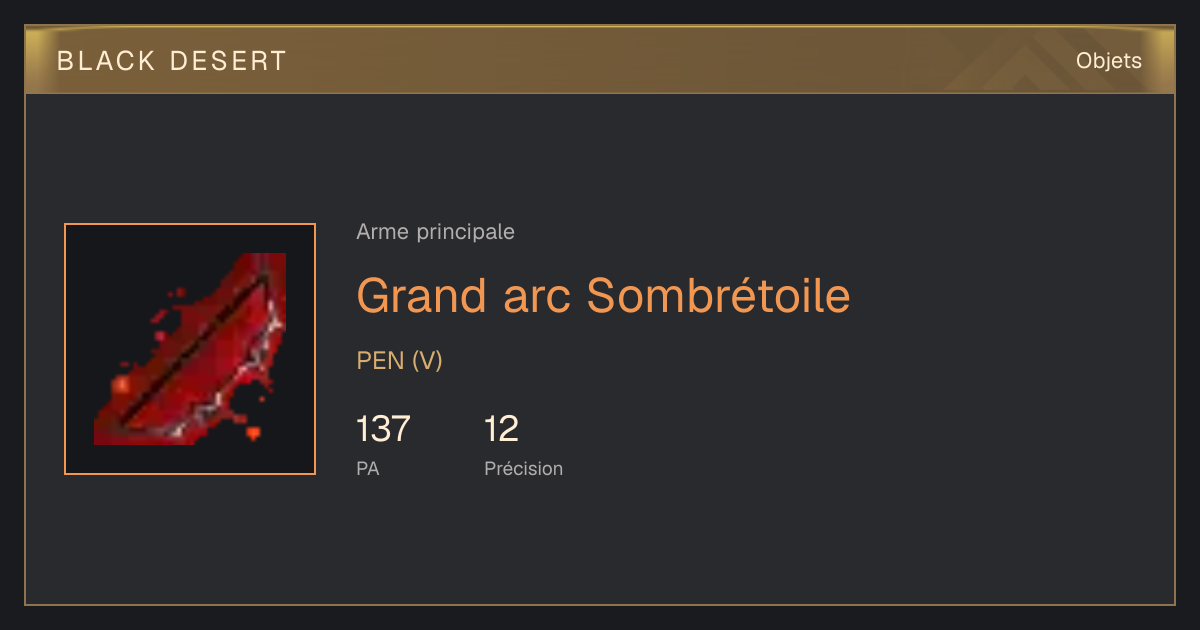Click the PEN (V) enhancement level text
The height and width of the screenshot is (630, 1200).
click(399, 361)
